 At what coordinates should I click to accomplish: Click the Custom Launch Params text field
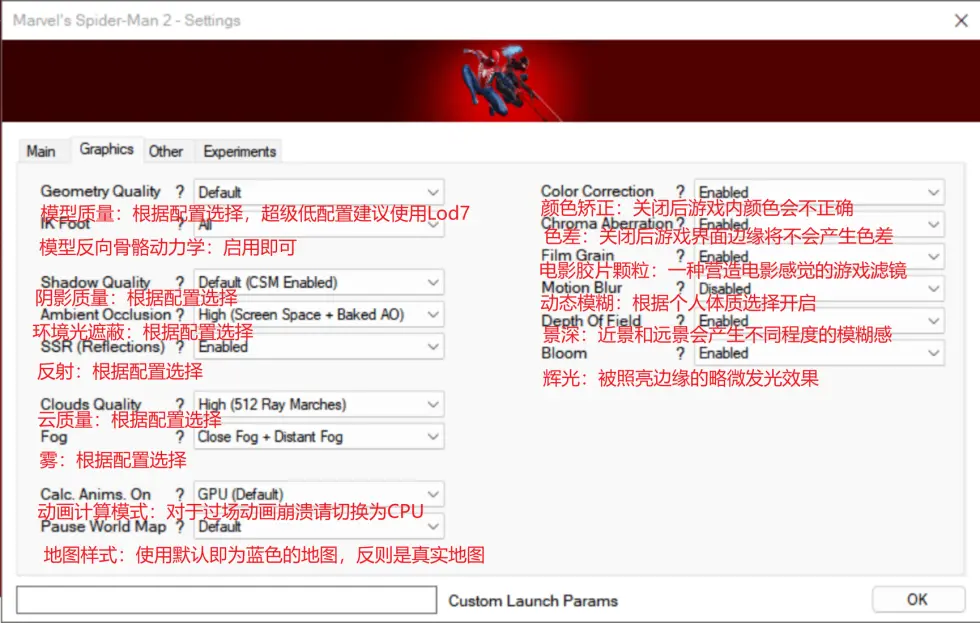coord(226,600)
